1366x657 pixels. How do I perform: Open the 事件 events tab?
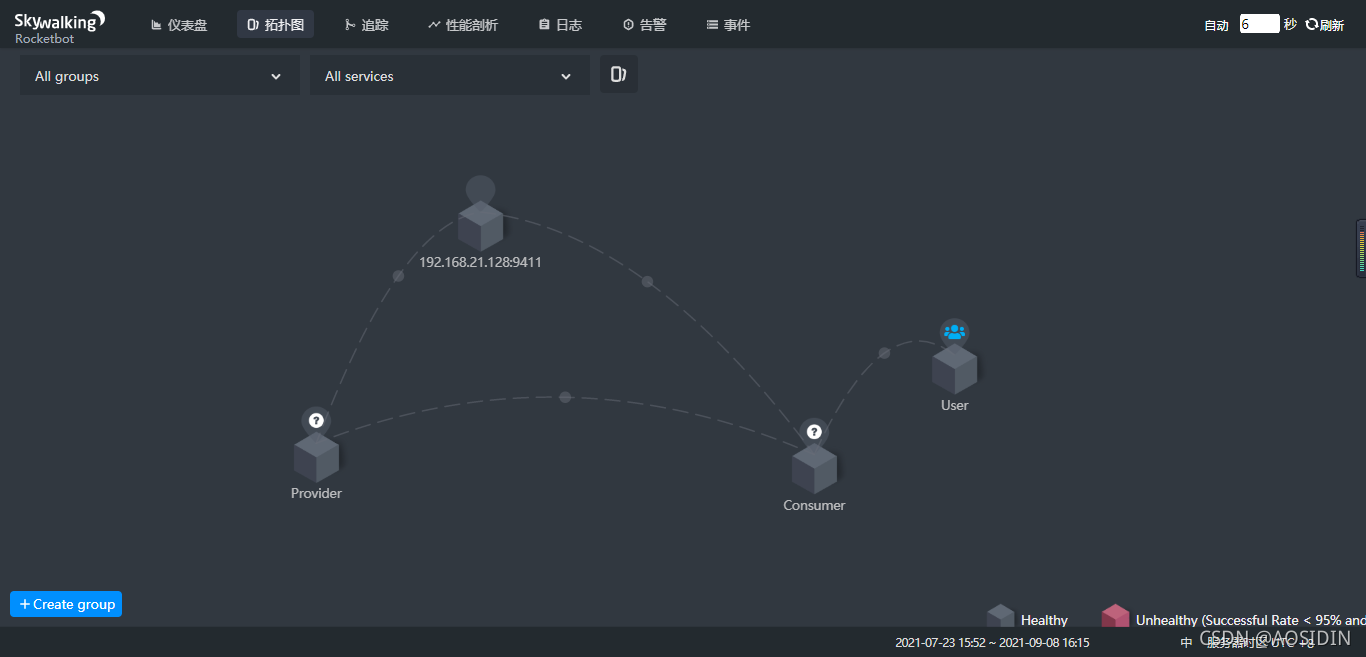click(x=728, y=25)
